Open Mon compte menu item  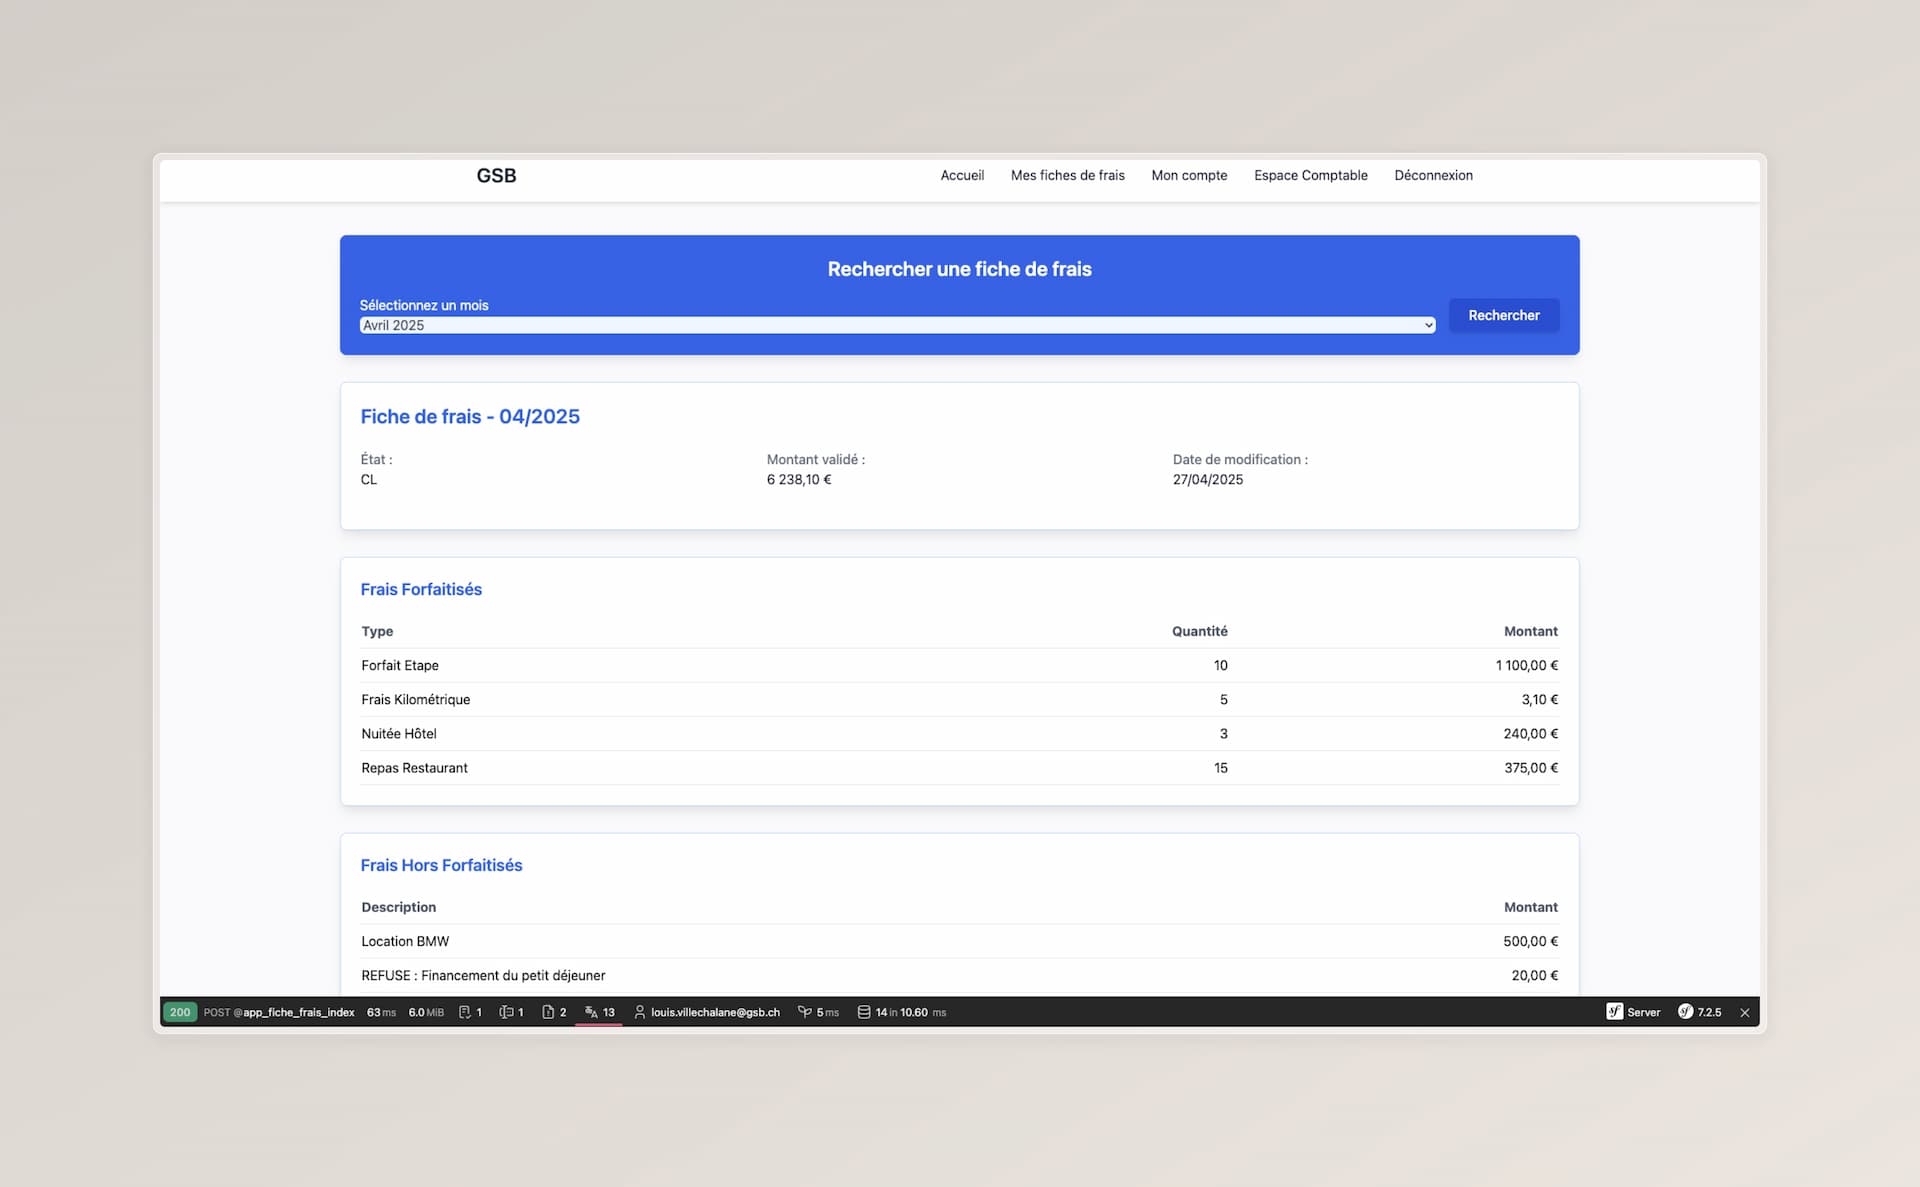tap(1189, 175)
